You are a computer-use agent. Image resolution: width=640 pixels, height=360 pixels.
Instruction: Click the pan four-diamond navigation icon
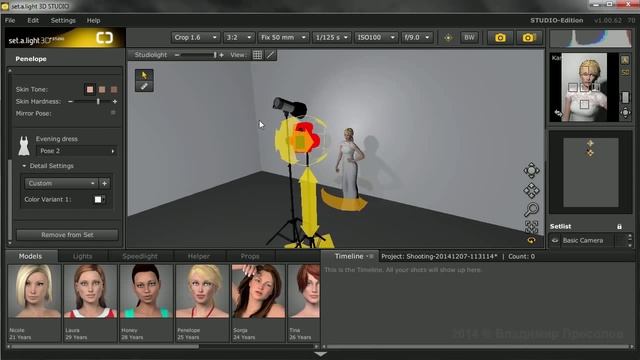(x=531, y=190)
